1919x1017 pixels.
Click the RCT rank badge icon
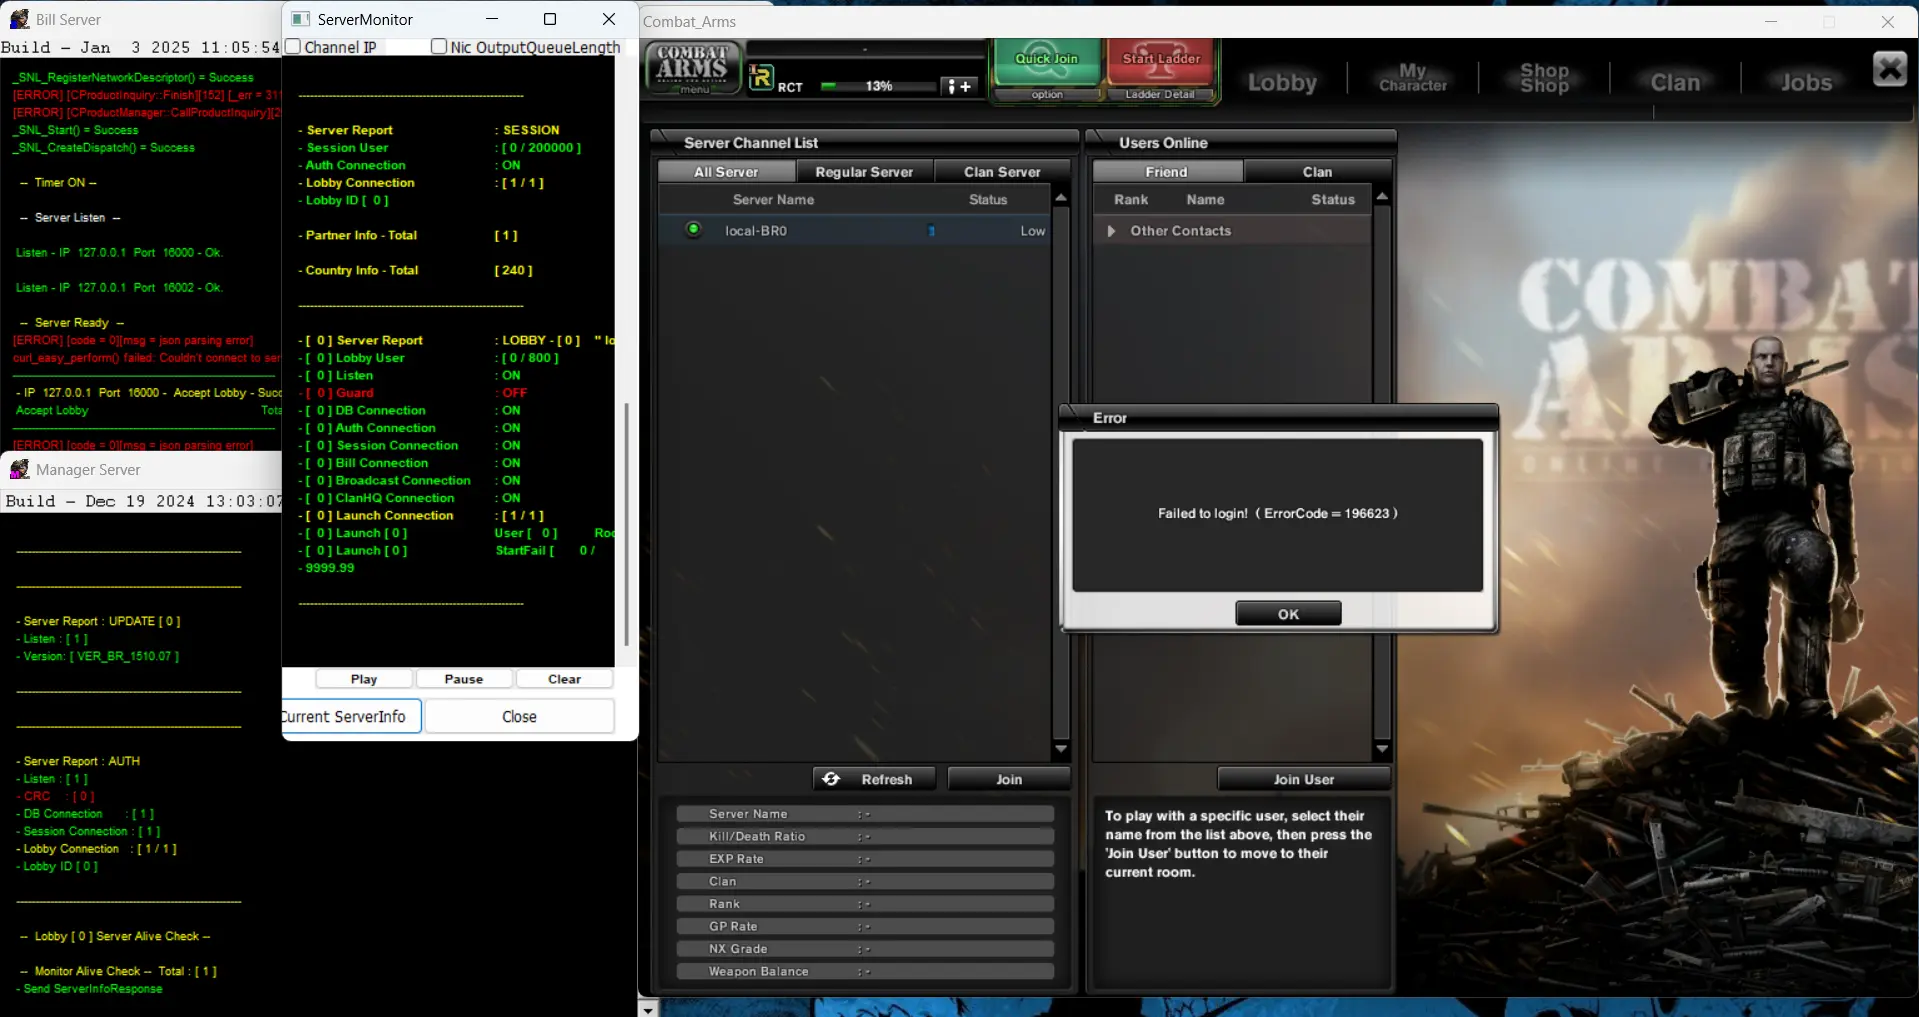point(761,78)
